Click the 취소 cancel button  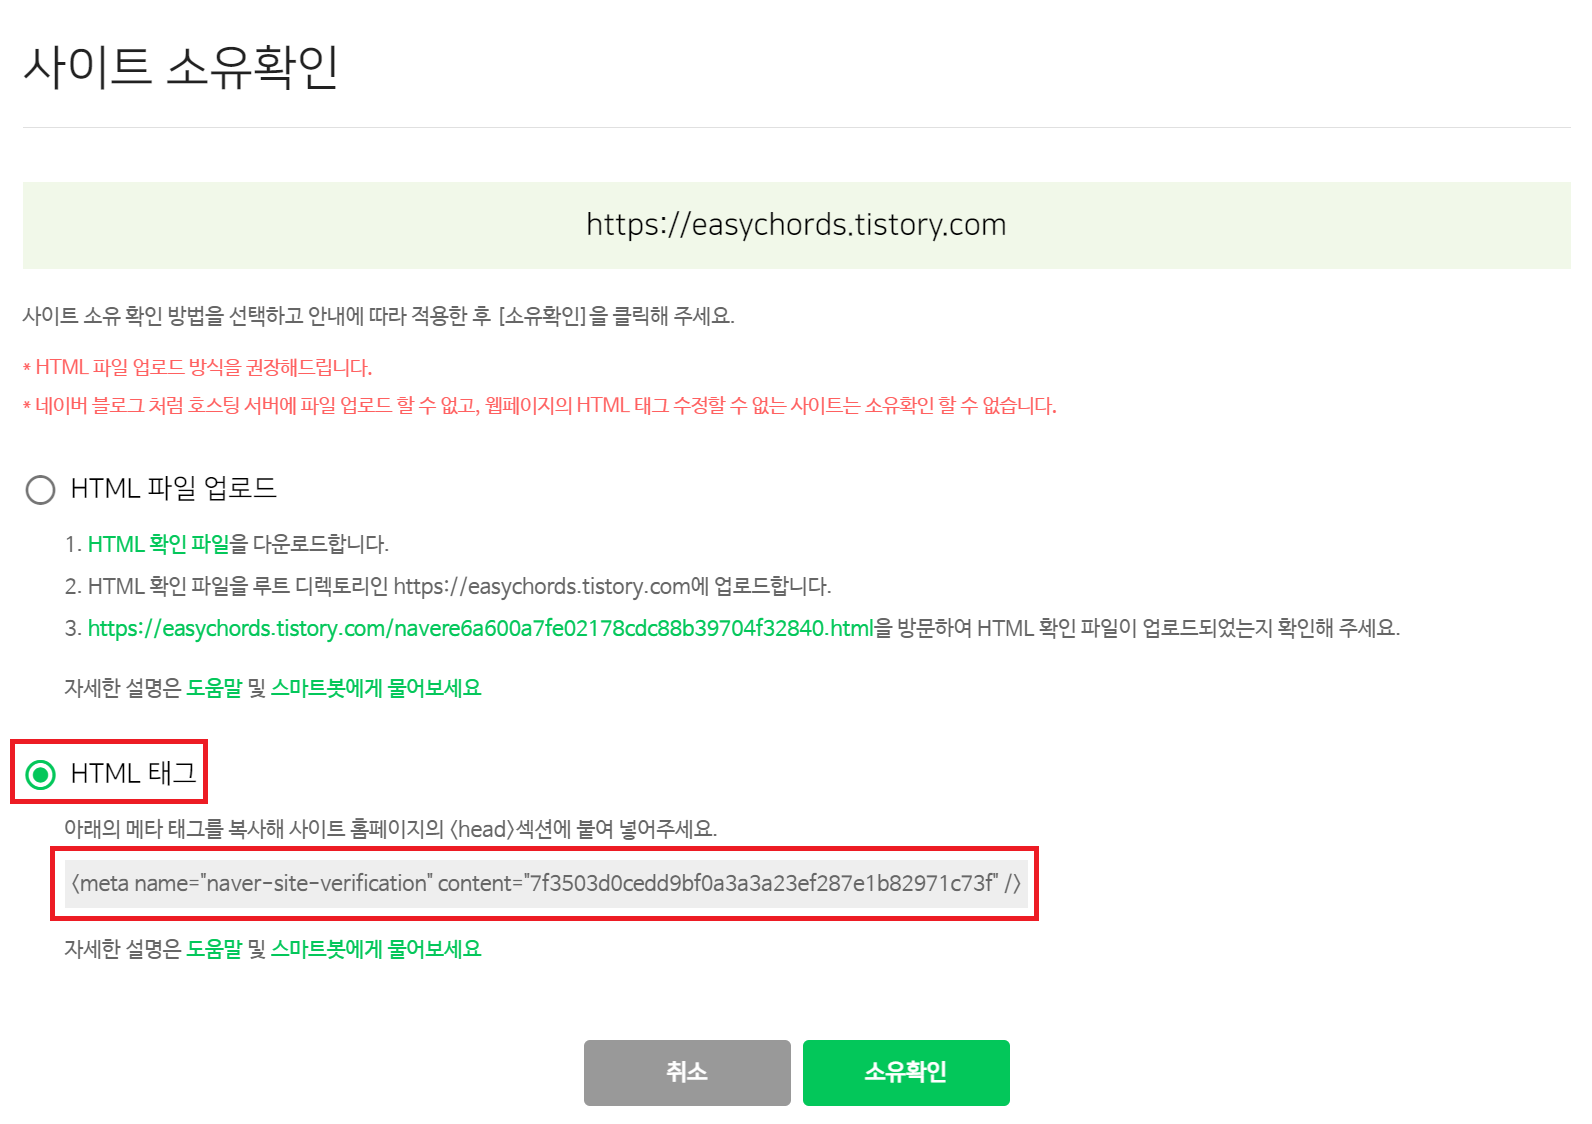click(x=687, y=1072)
